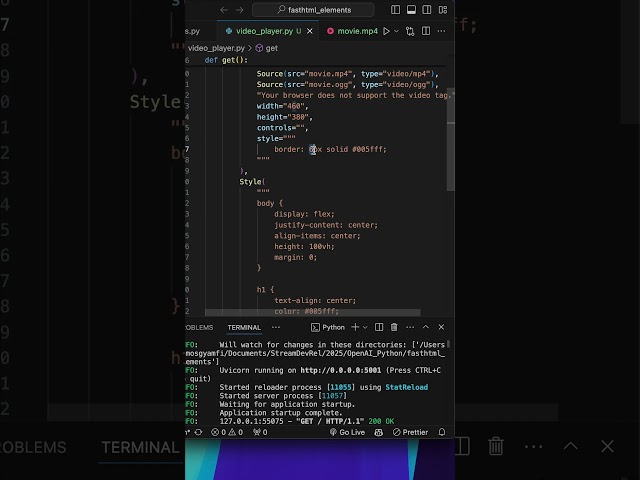Screen dimensions: 640x480
Task: Click the border: solid #005fff line
Action: [x=330, y=149]
